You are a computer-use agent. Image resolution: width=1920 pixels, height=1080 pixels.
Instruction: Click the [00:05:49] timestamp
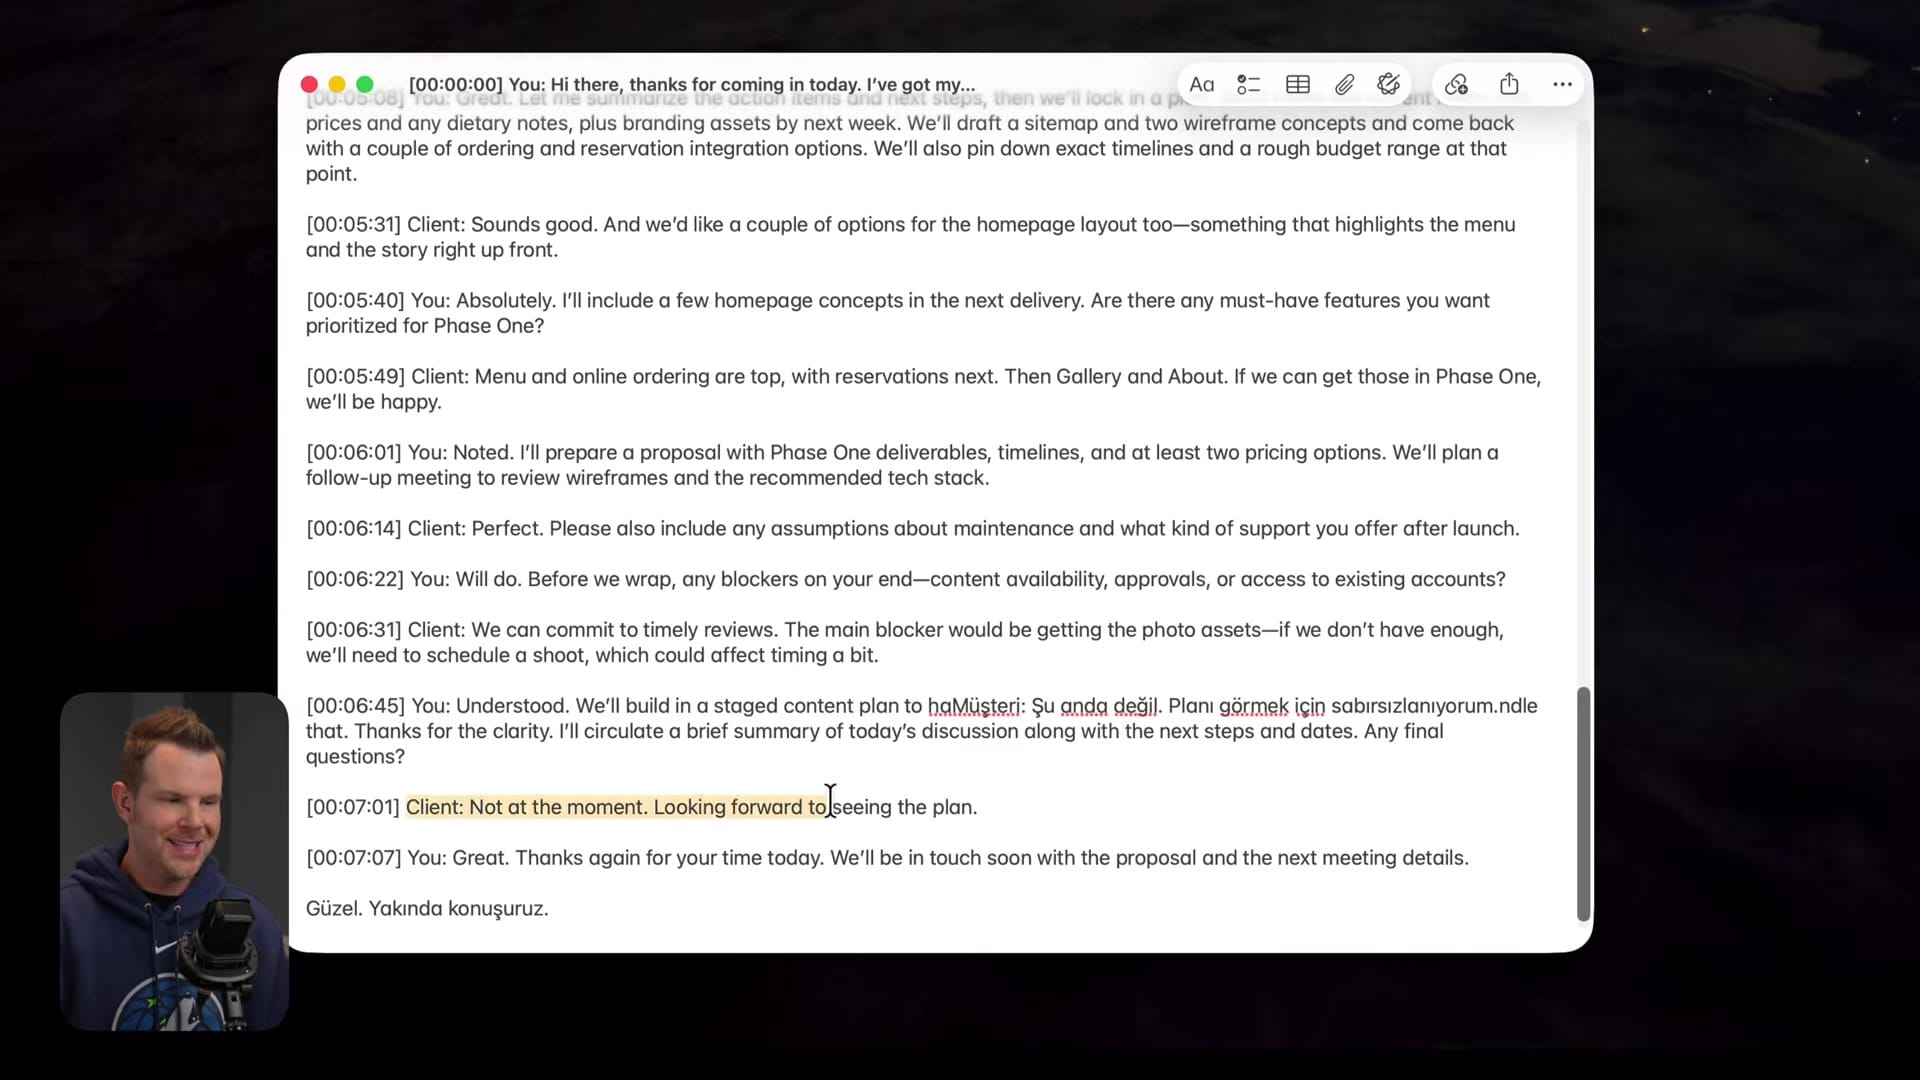pos(355,376)
